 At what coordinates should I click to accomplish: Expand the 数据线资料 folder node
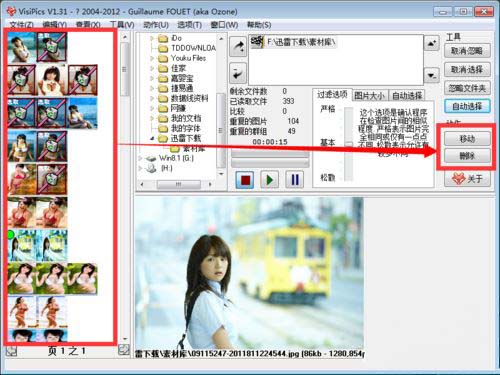click(x=152, y=98)
